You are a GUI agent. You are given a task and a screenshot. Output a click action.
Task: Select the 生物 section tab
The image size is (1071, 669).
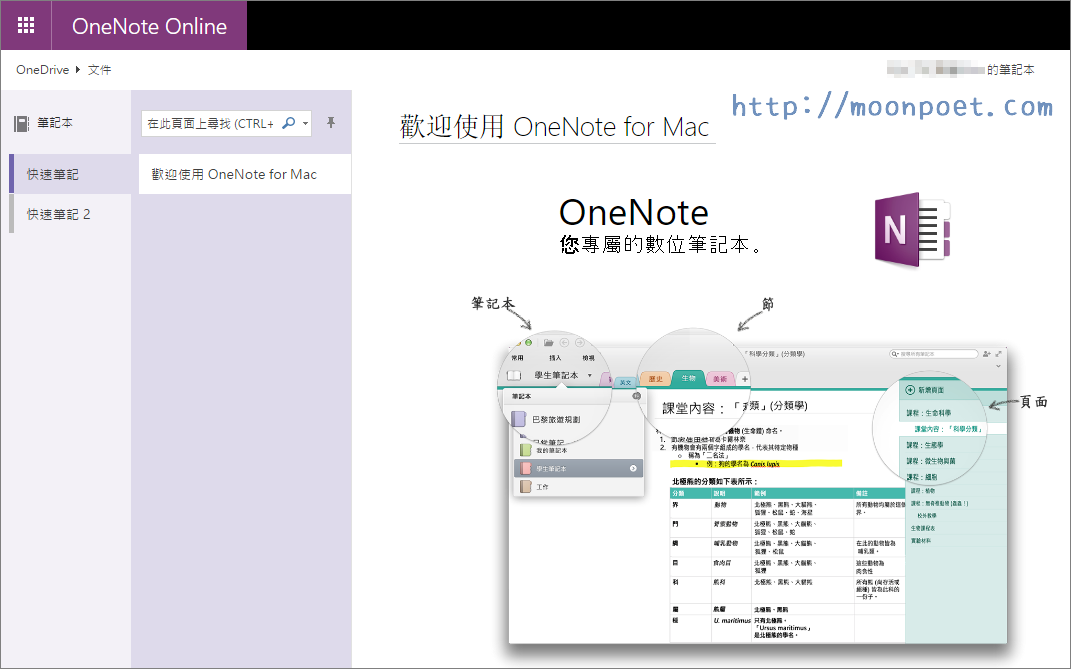[x=688, y=379]
